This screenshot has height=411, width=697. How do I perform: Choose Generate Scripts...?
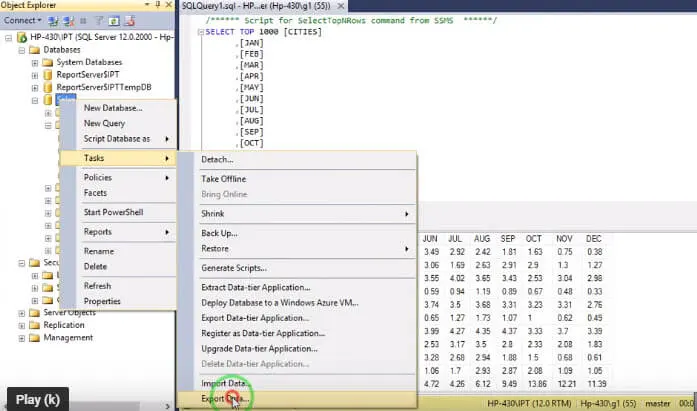coord(297,268)
